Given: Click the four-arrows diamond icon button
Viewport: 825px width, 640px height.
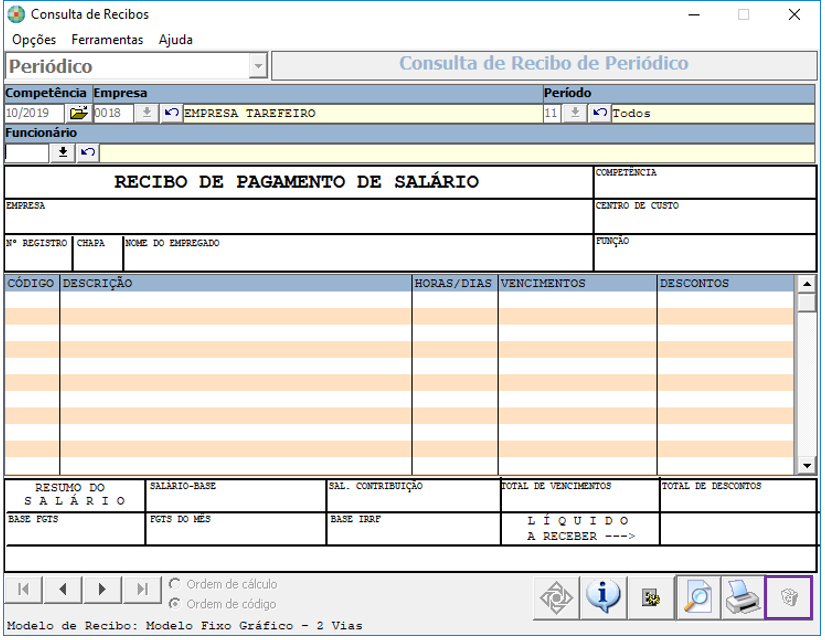Looking at the screenshot, I should [556, 598].
